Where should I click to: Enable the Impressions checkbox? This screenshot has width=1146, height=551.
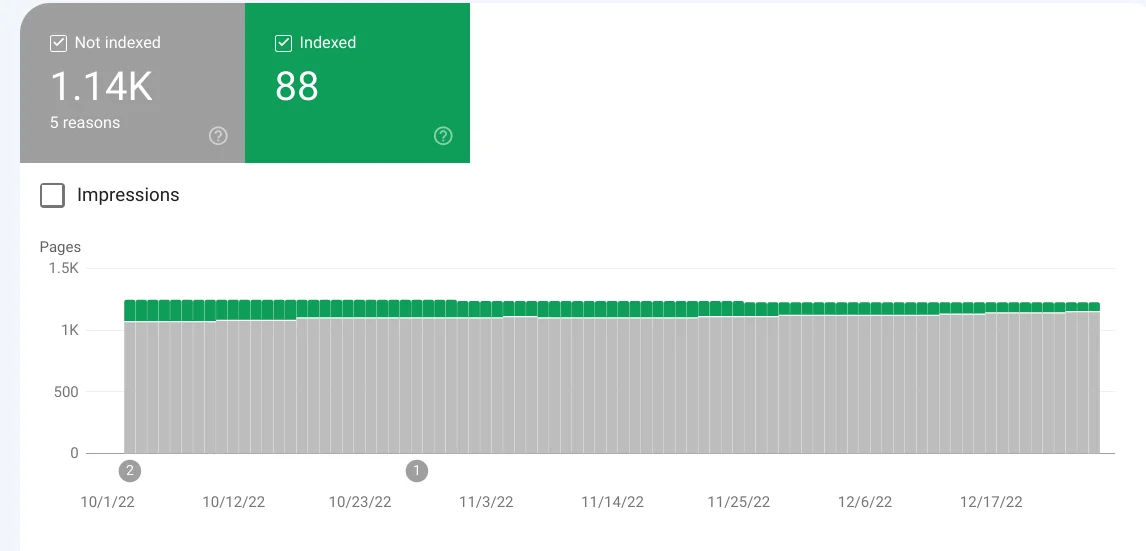52,196
